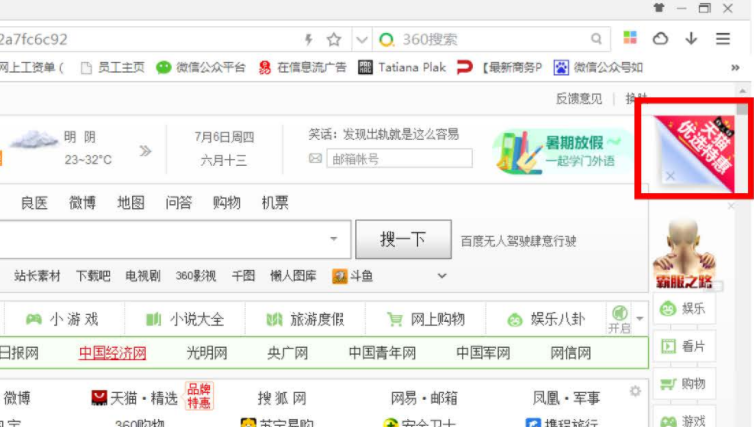Image resolution: width=754 pixels, height=427 pixels.
Task: Open the 娱乐 sidebar button
Action: click(684, 308)
